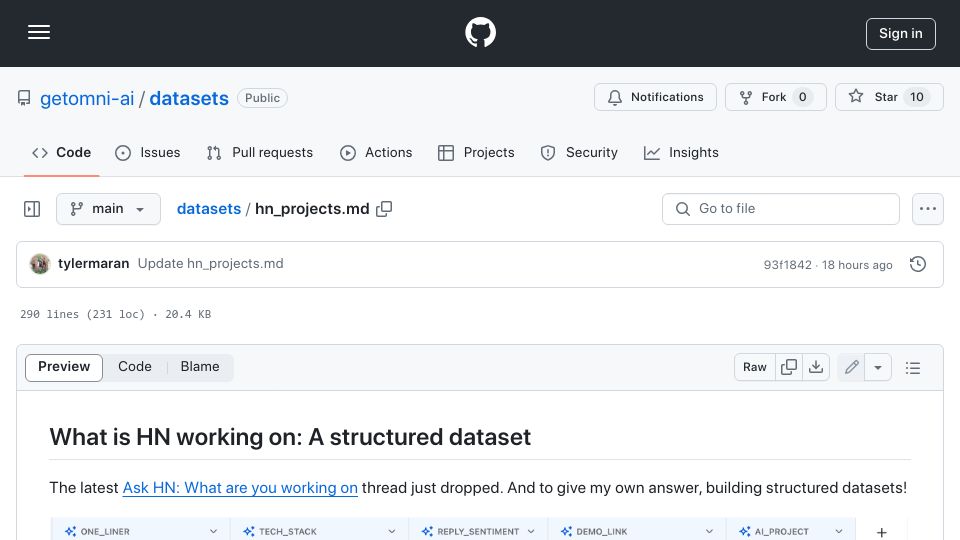The width and height of the screenshot is (960, 540).
Task: Select the Code tab
Action: 62,152
